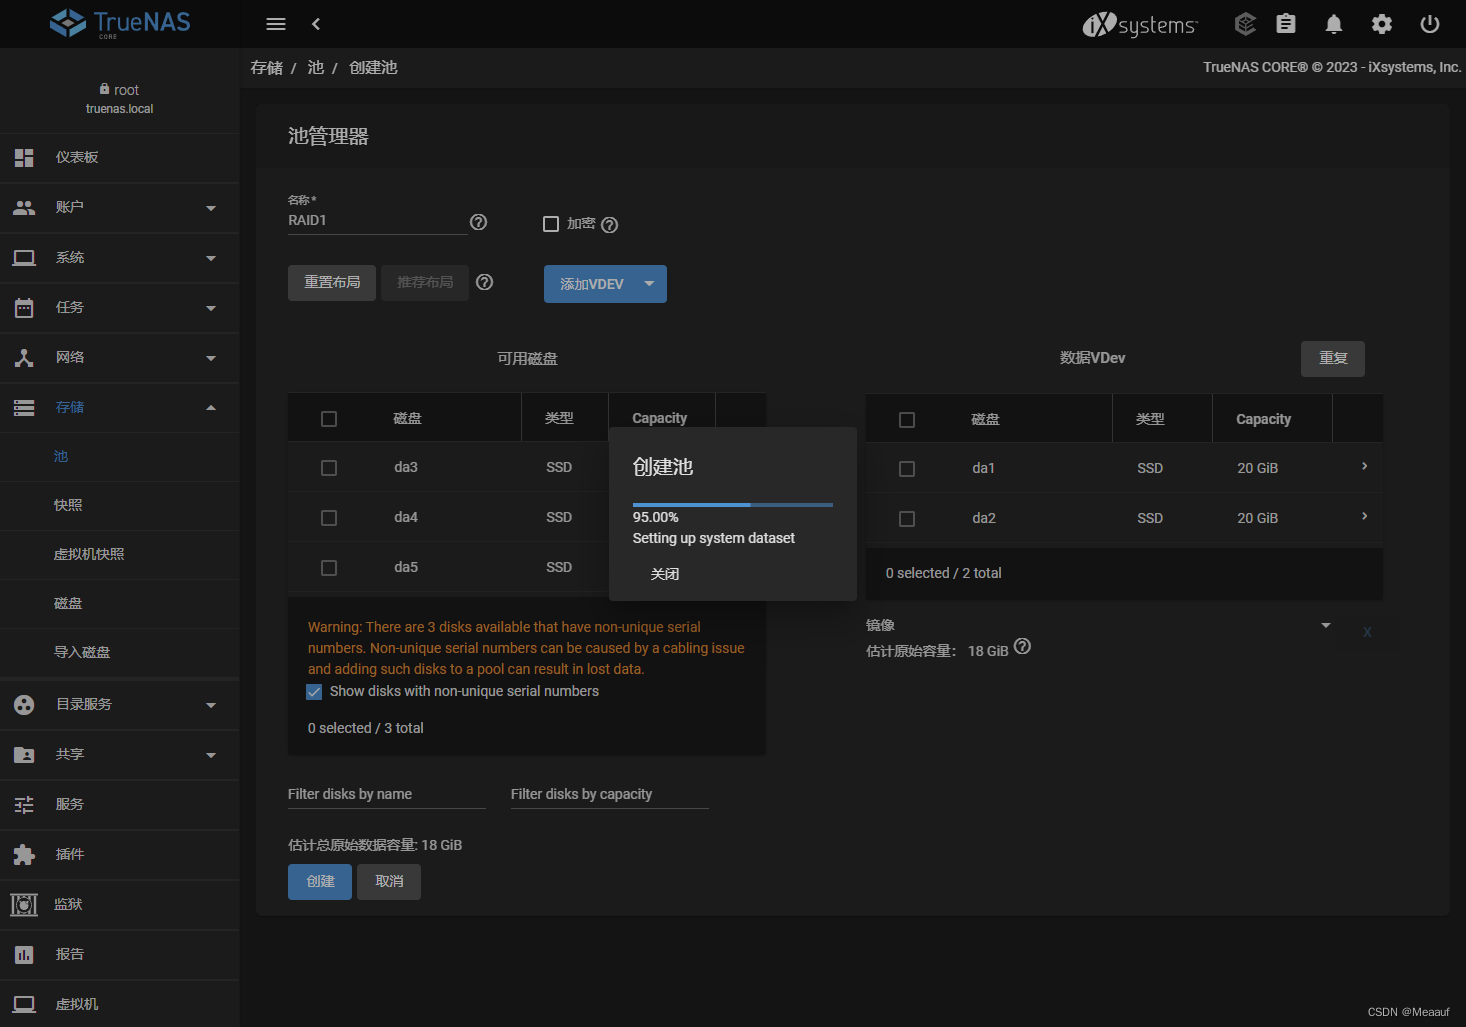
Task: Open the 快照 submenu item
Action: [120, 505]
